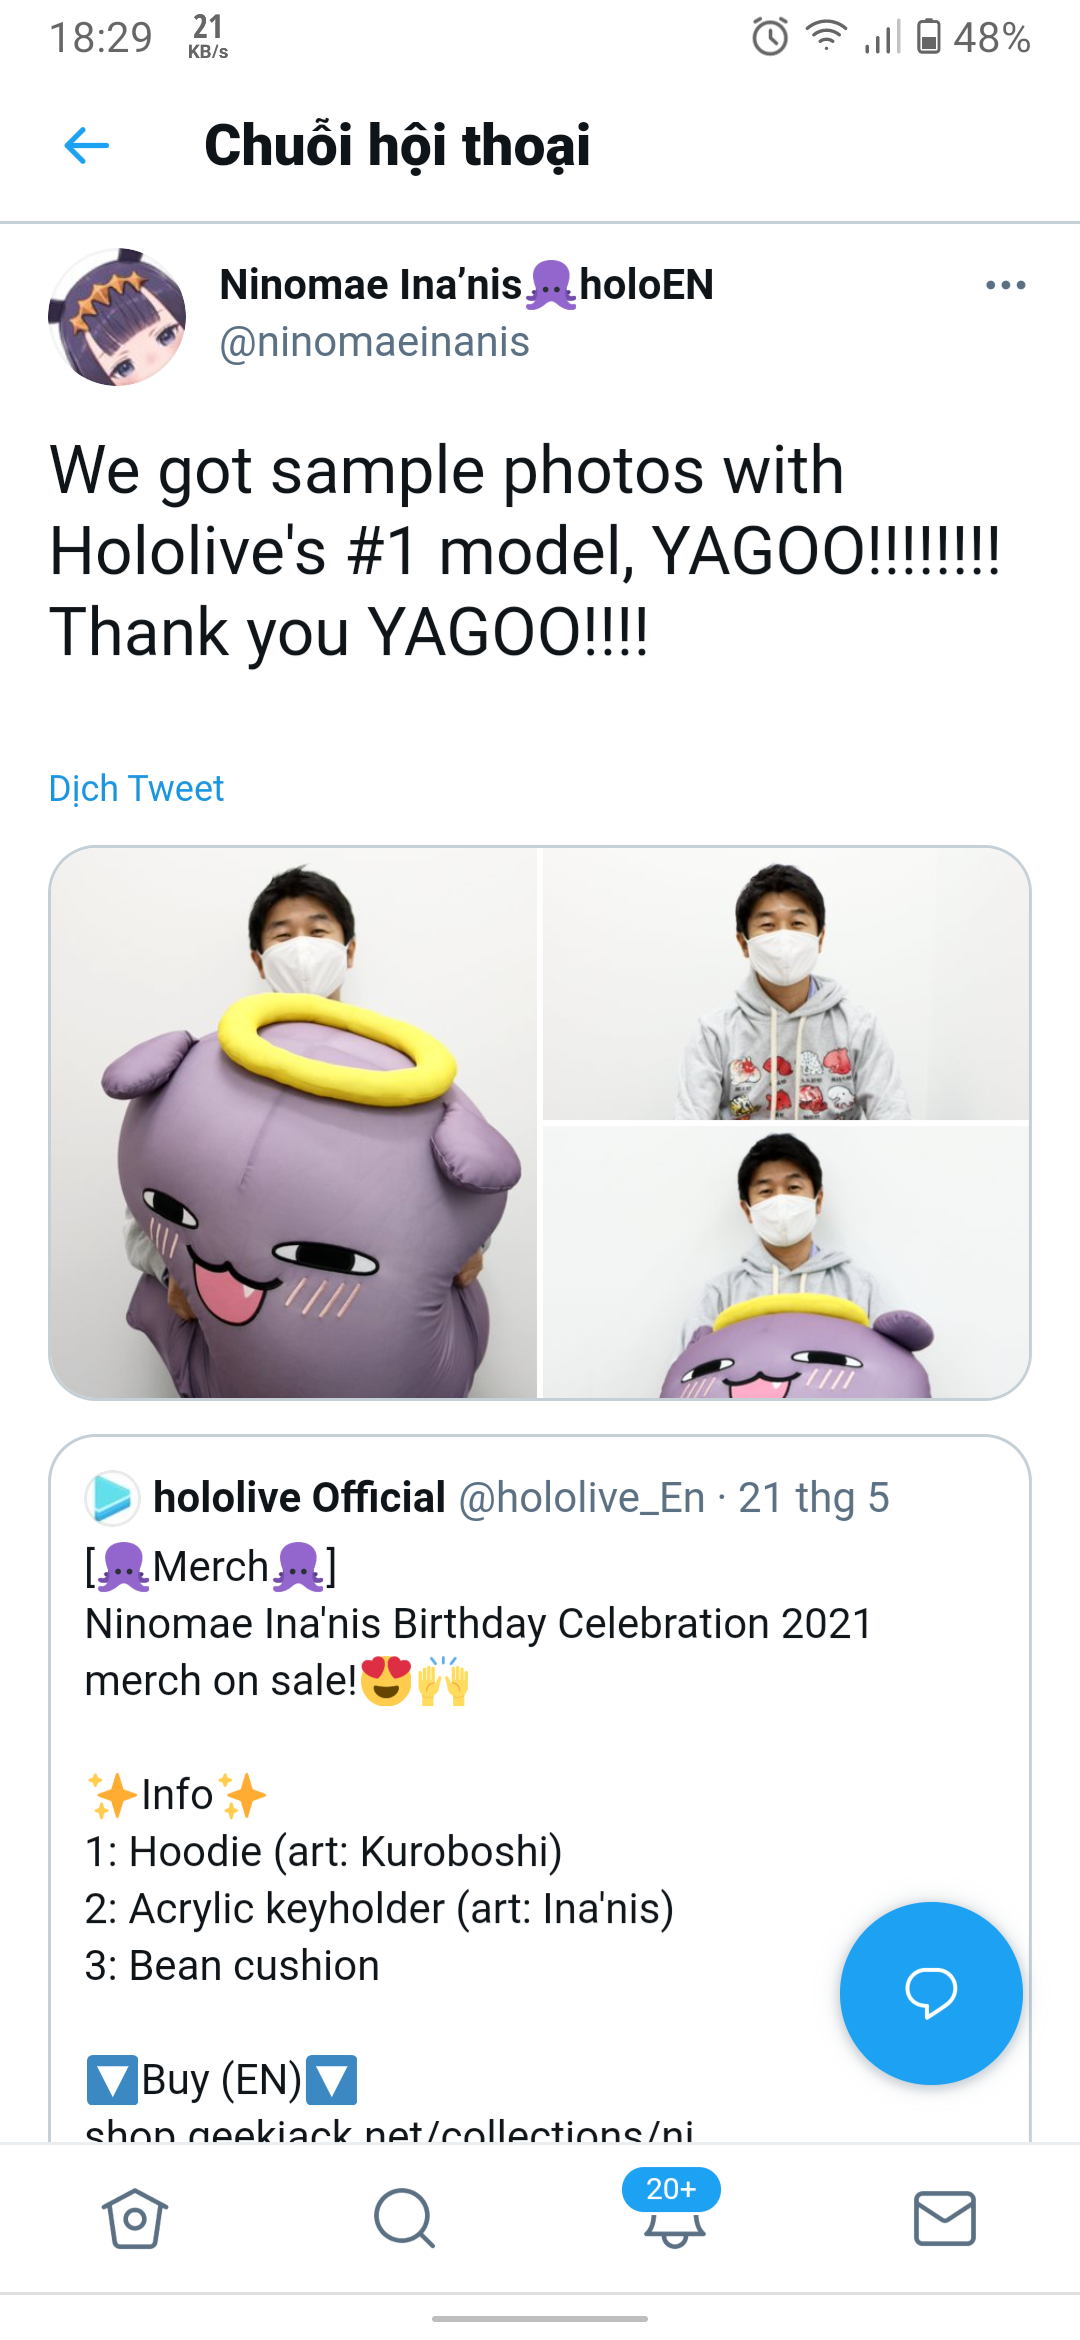Tap the @ninomaeinanis handle

(373, 344)
